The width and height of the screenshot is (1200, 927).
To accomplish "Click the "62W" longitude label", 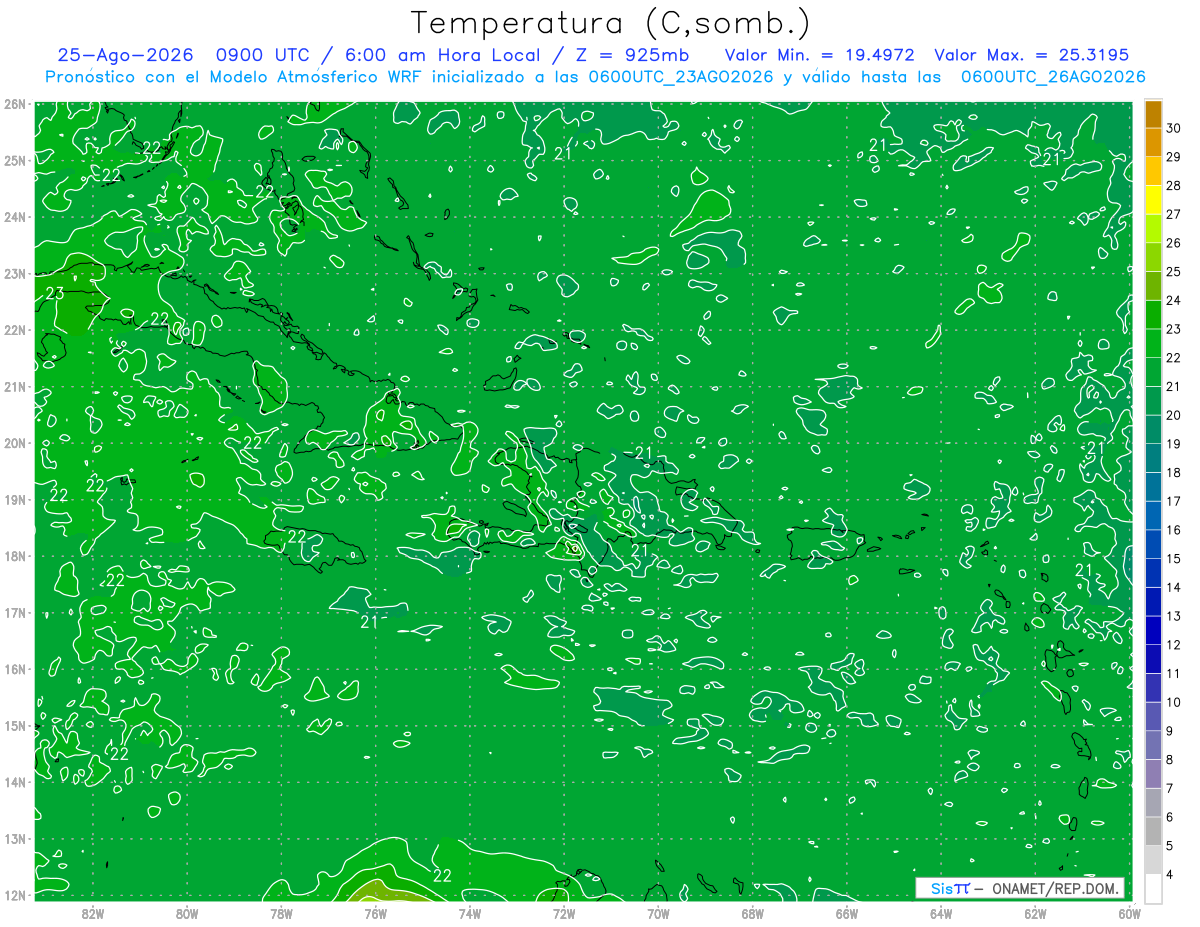I will coord(1034,913).
